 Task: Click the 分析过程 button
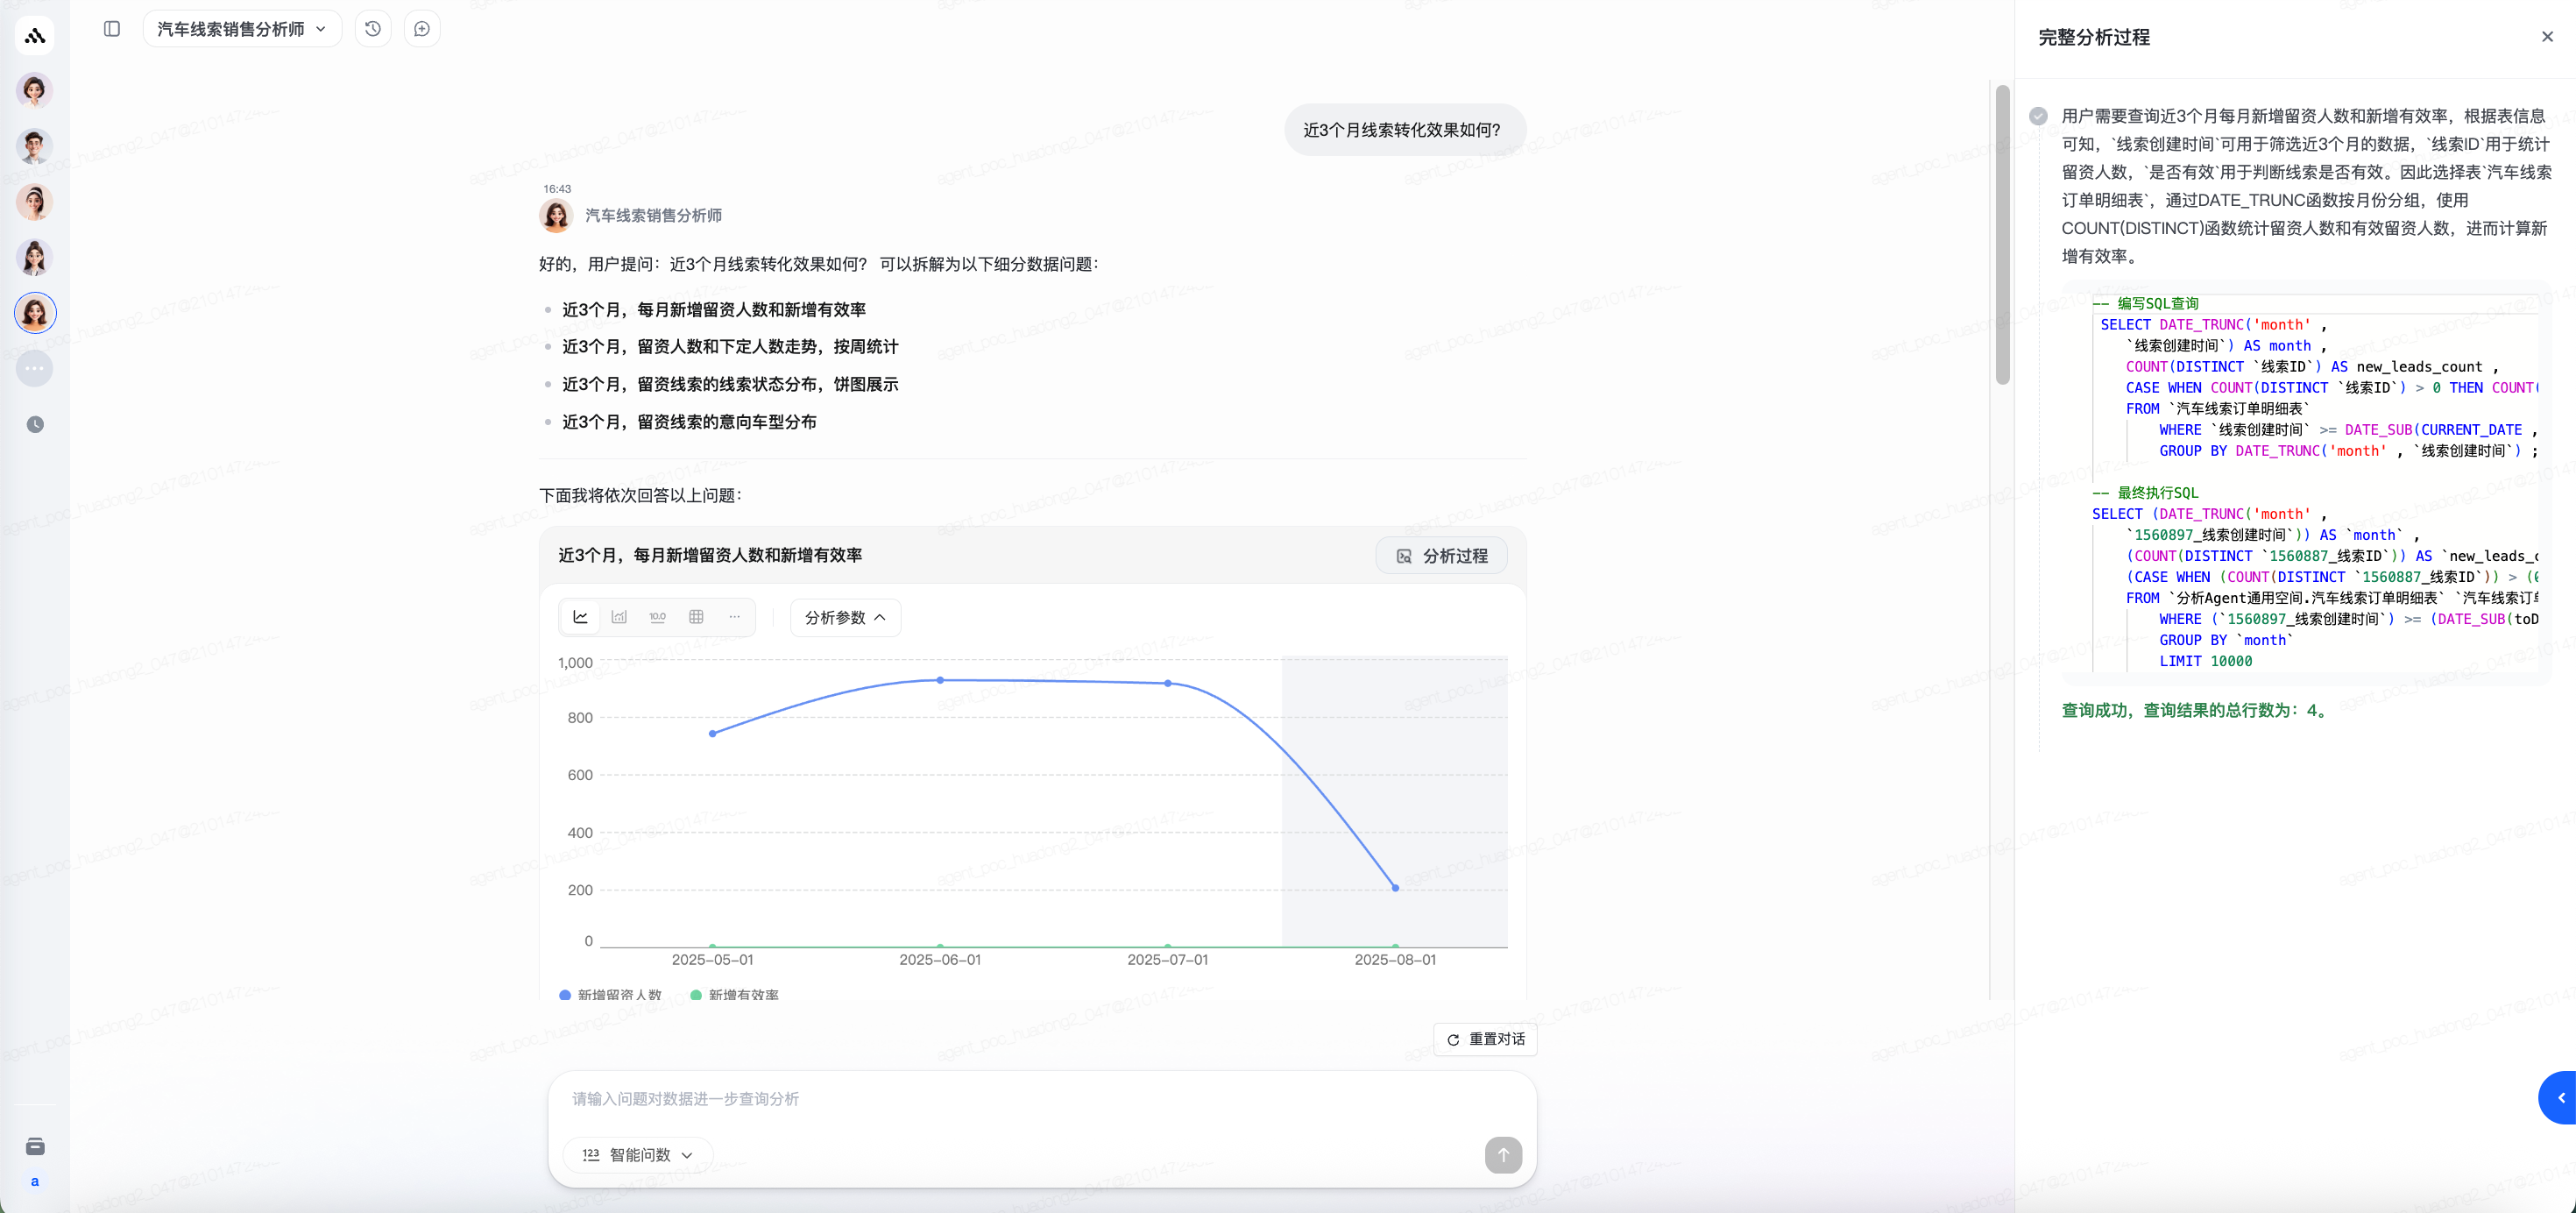(x=1441, y=556)
